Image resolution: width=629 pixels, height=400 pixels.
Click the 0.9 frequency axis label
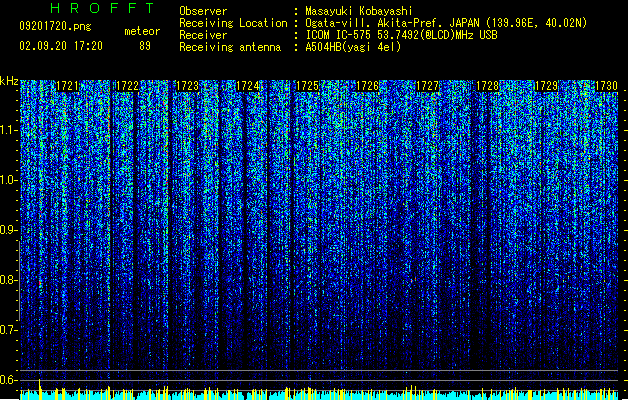click(9, 230)
